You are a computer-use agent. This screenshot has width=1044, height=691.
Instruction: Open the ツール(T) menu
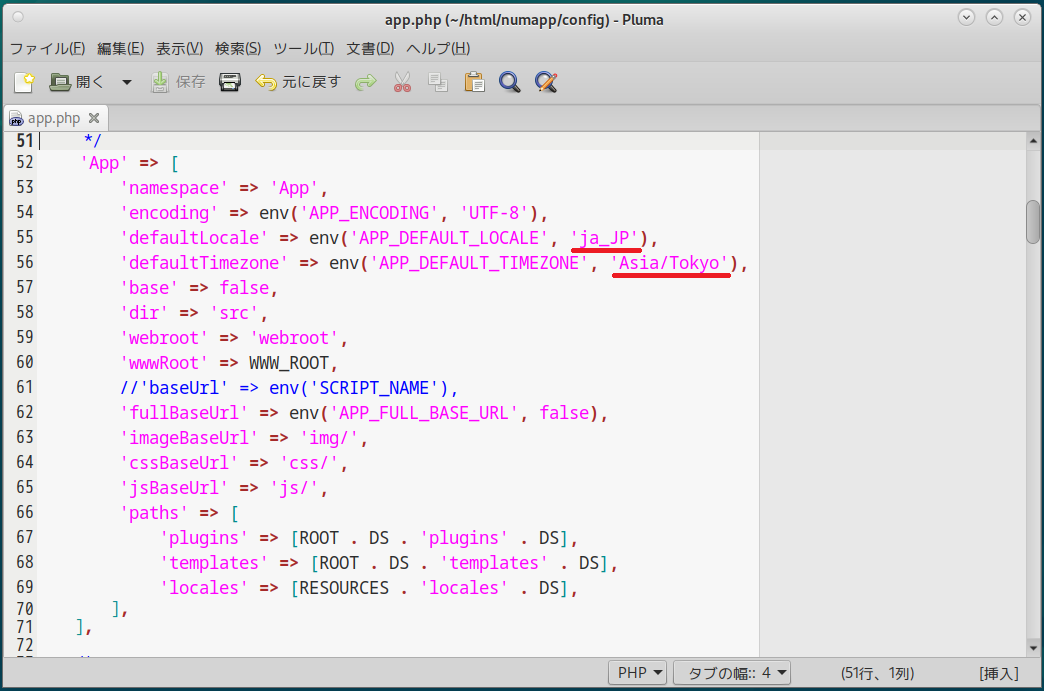[304, 48]
